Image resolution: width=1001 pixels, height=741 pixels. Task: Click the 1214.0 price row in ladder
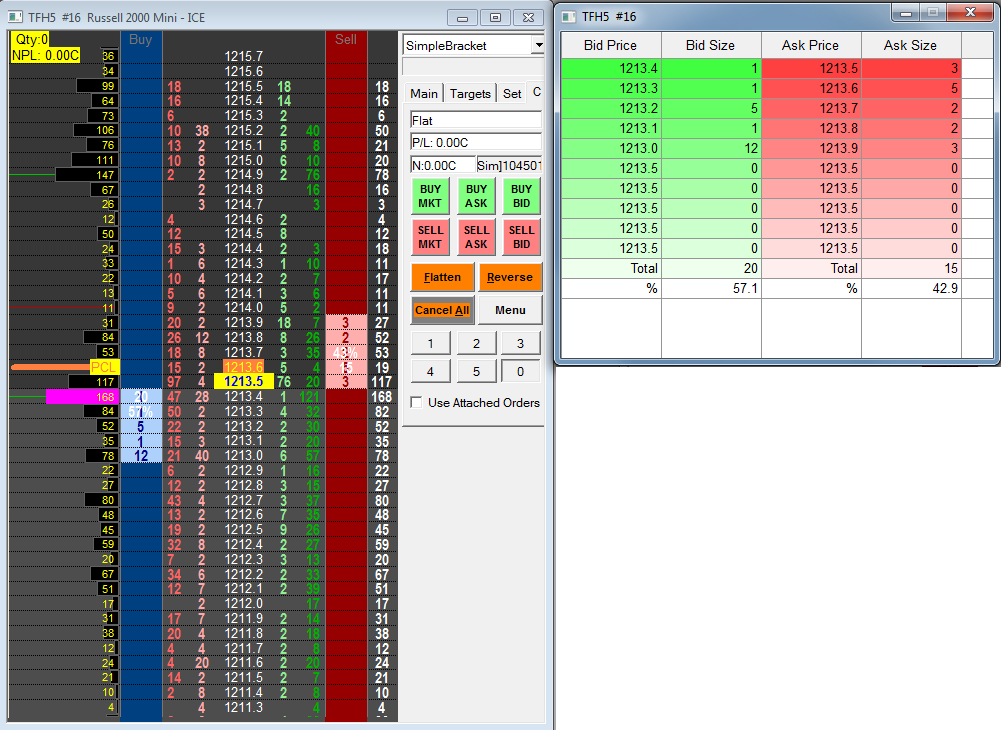(244, 308)
